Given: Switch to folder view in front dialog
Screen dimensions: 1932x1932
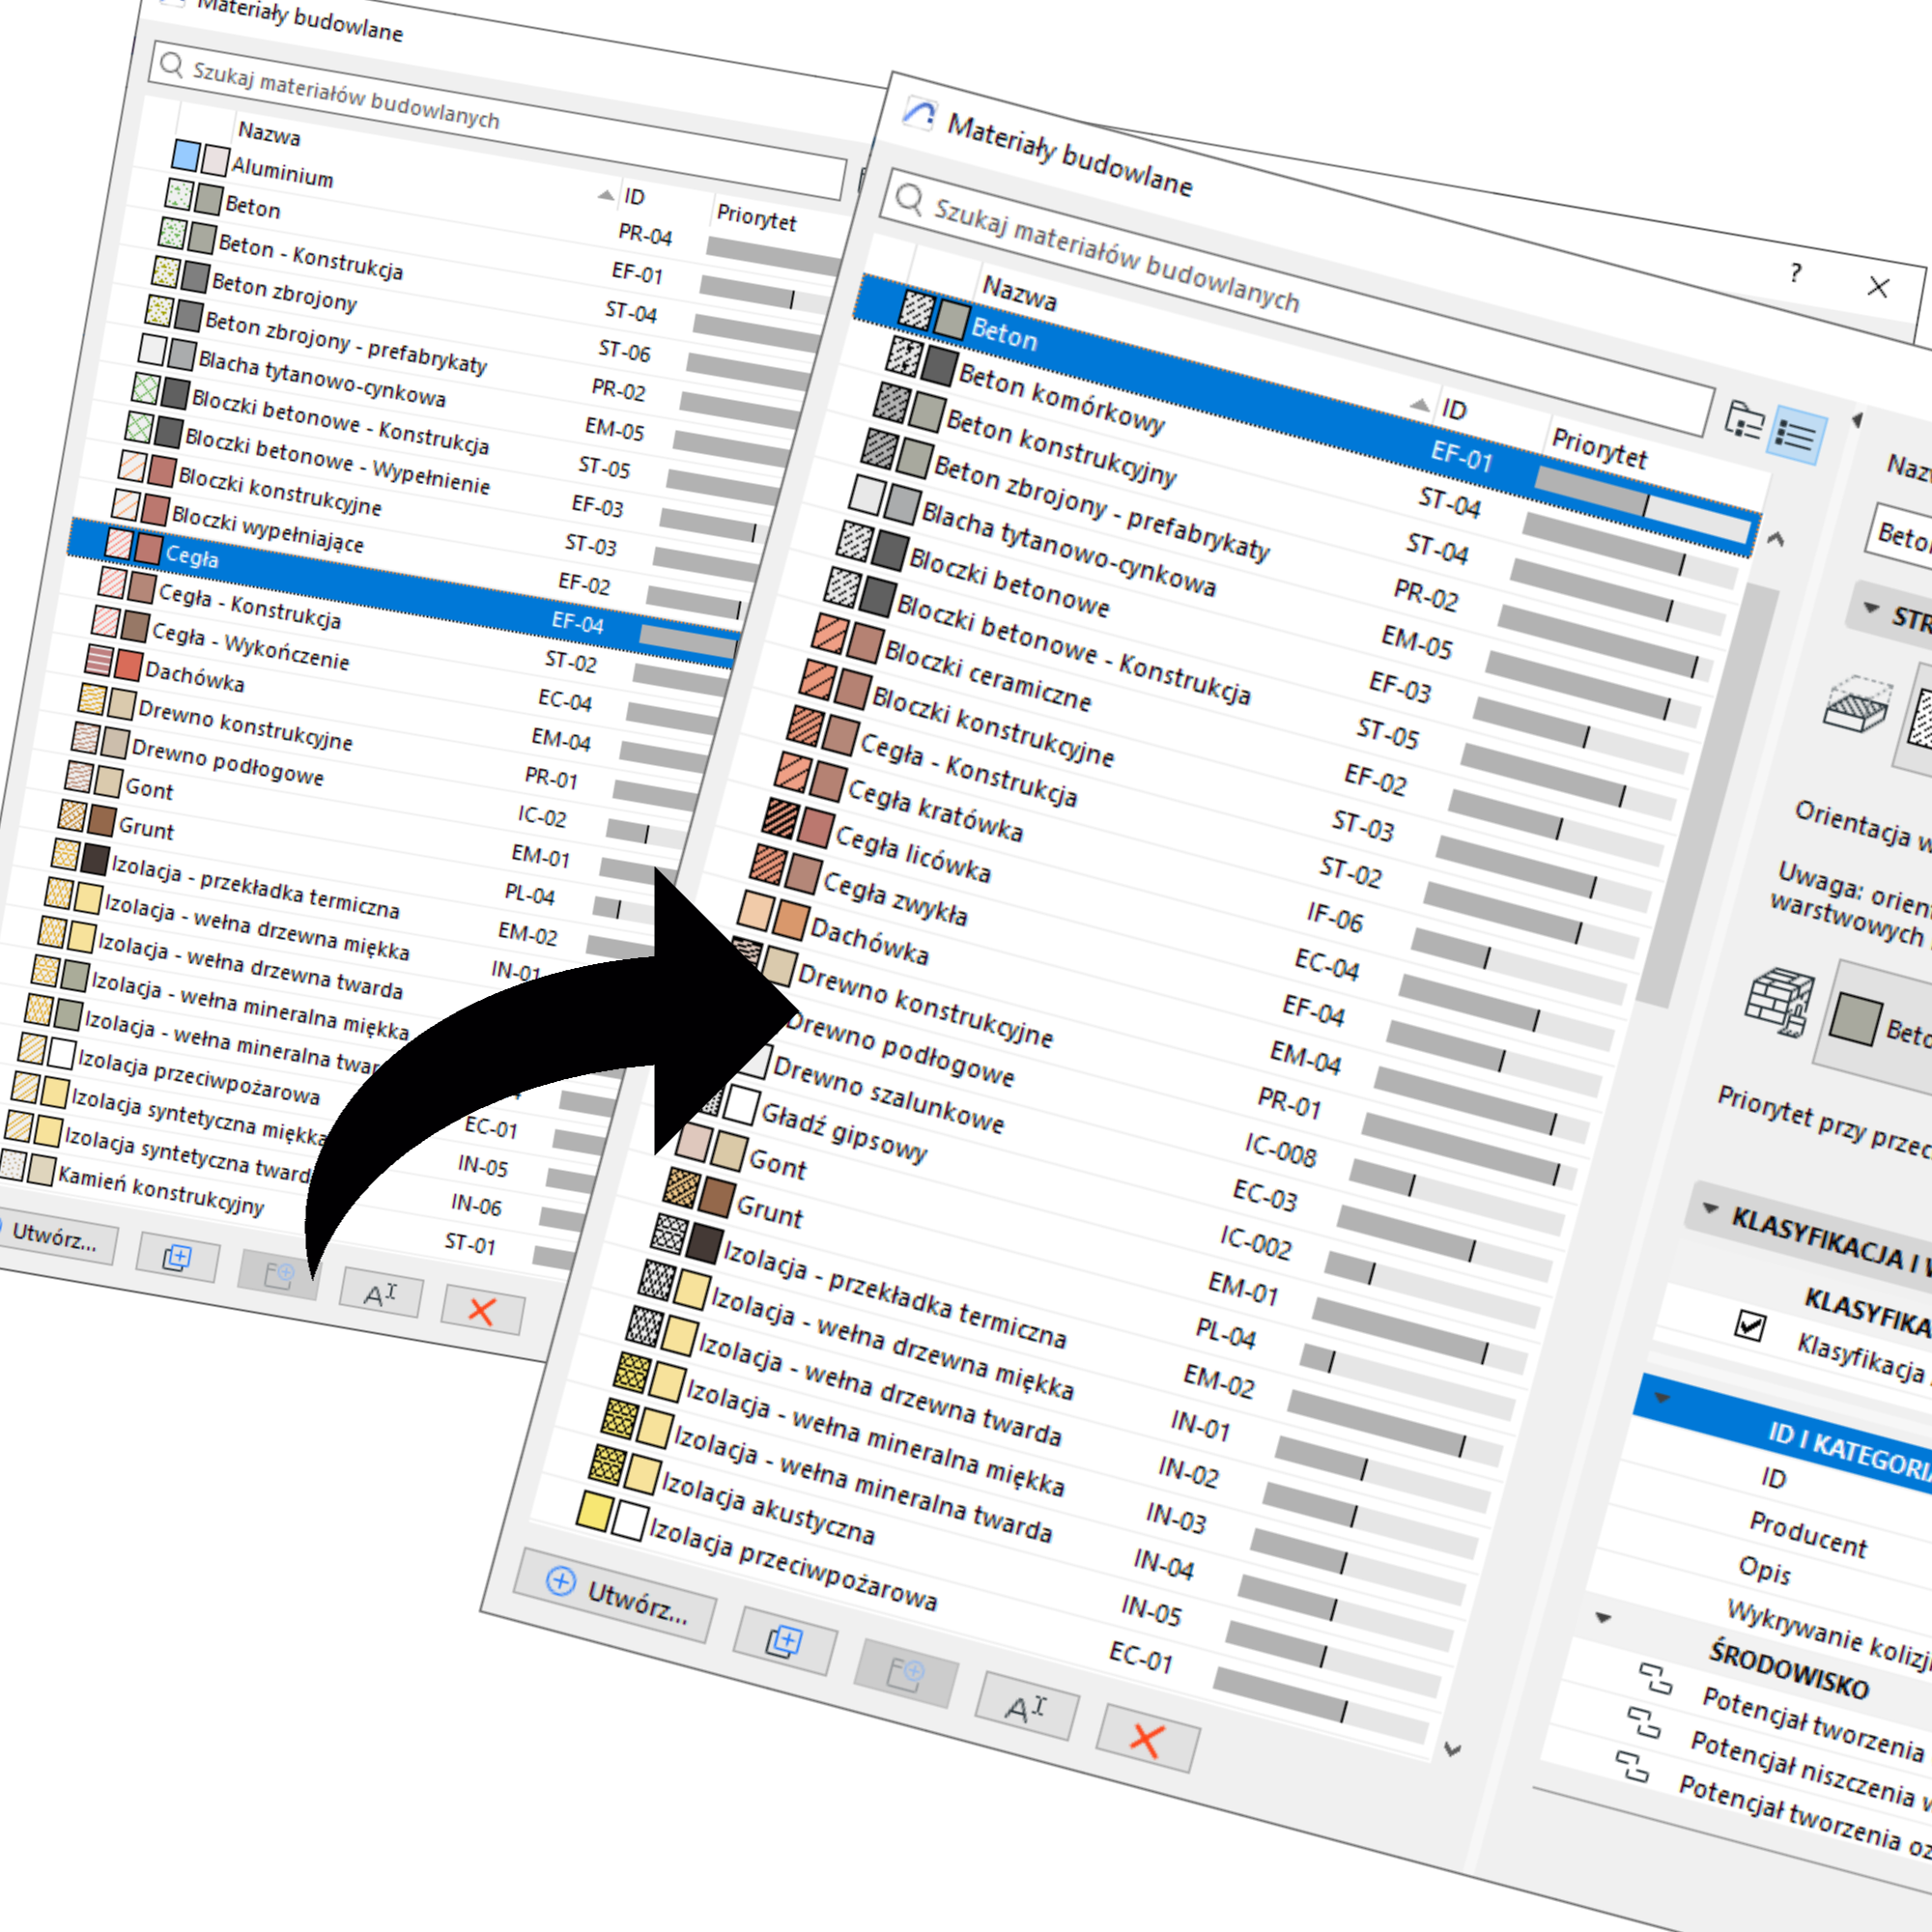Looking at the screenshot, I should pos(1745,420).
